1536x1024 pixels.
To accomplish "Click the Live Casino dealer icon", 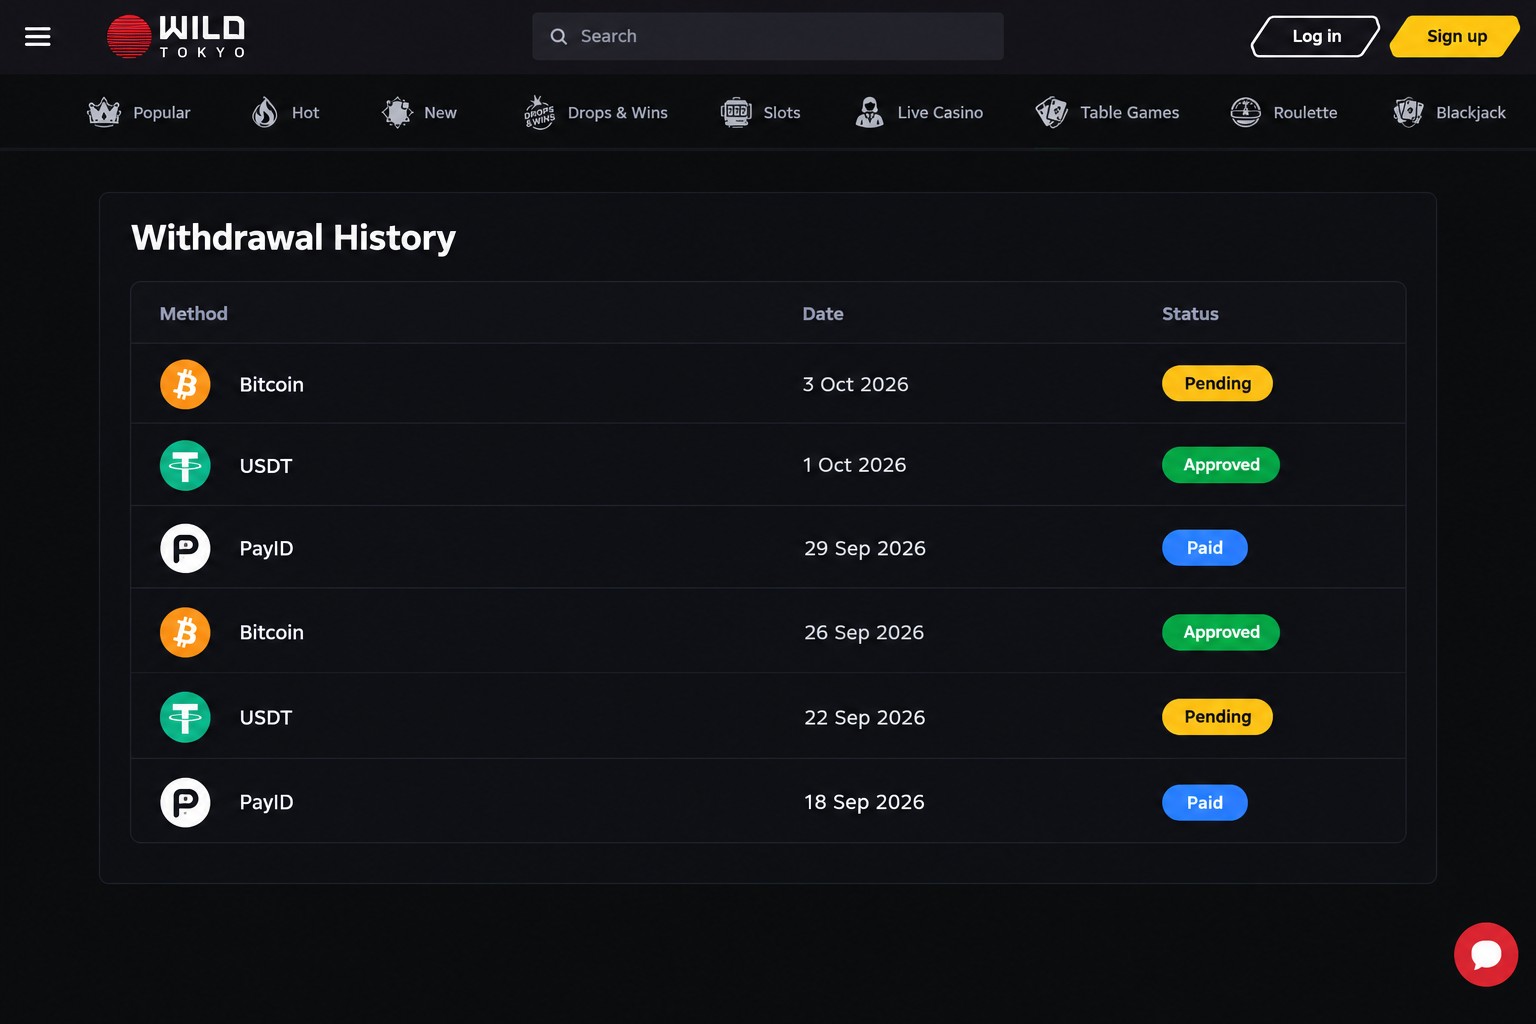I will point(870,113).
